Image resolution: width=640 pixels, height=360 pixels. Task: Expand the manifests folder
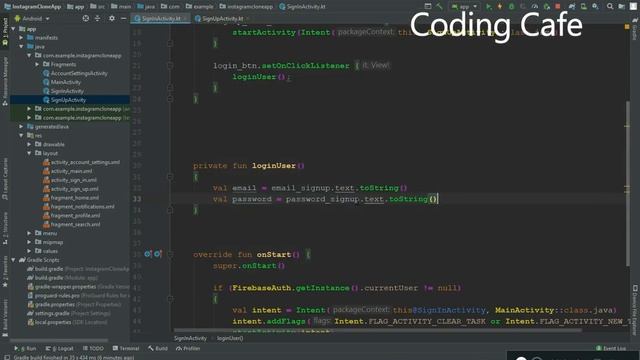coord(21,38)
